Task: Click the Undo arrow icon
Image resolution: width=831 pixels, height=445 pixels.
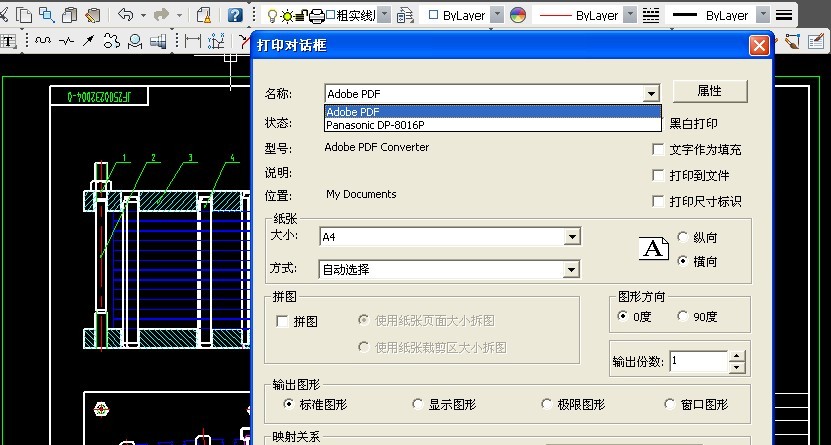Action: [x=126, y=15]
